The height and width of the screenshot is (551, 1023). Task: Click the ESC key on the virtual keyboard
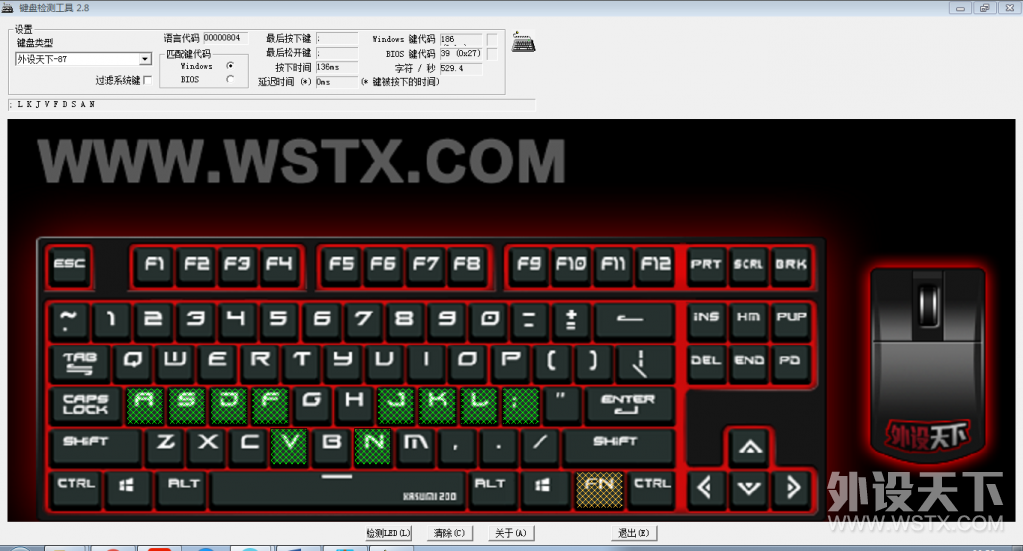tap(69, 265)
